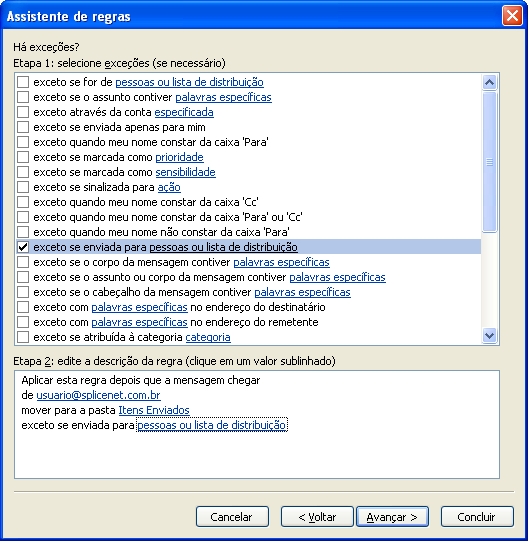
Task: Click 'pessoas ou lista de distribuição' in description
Action: 212,425
